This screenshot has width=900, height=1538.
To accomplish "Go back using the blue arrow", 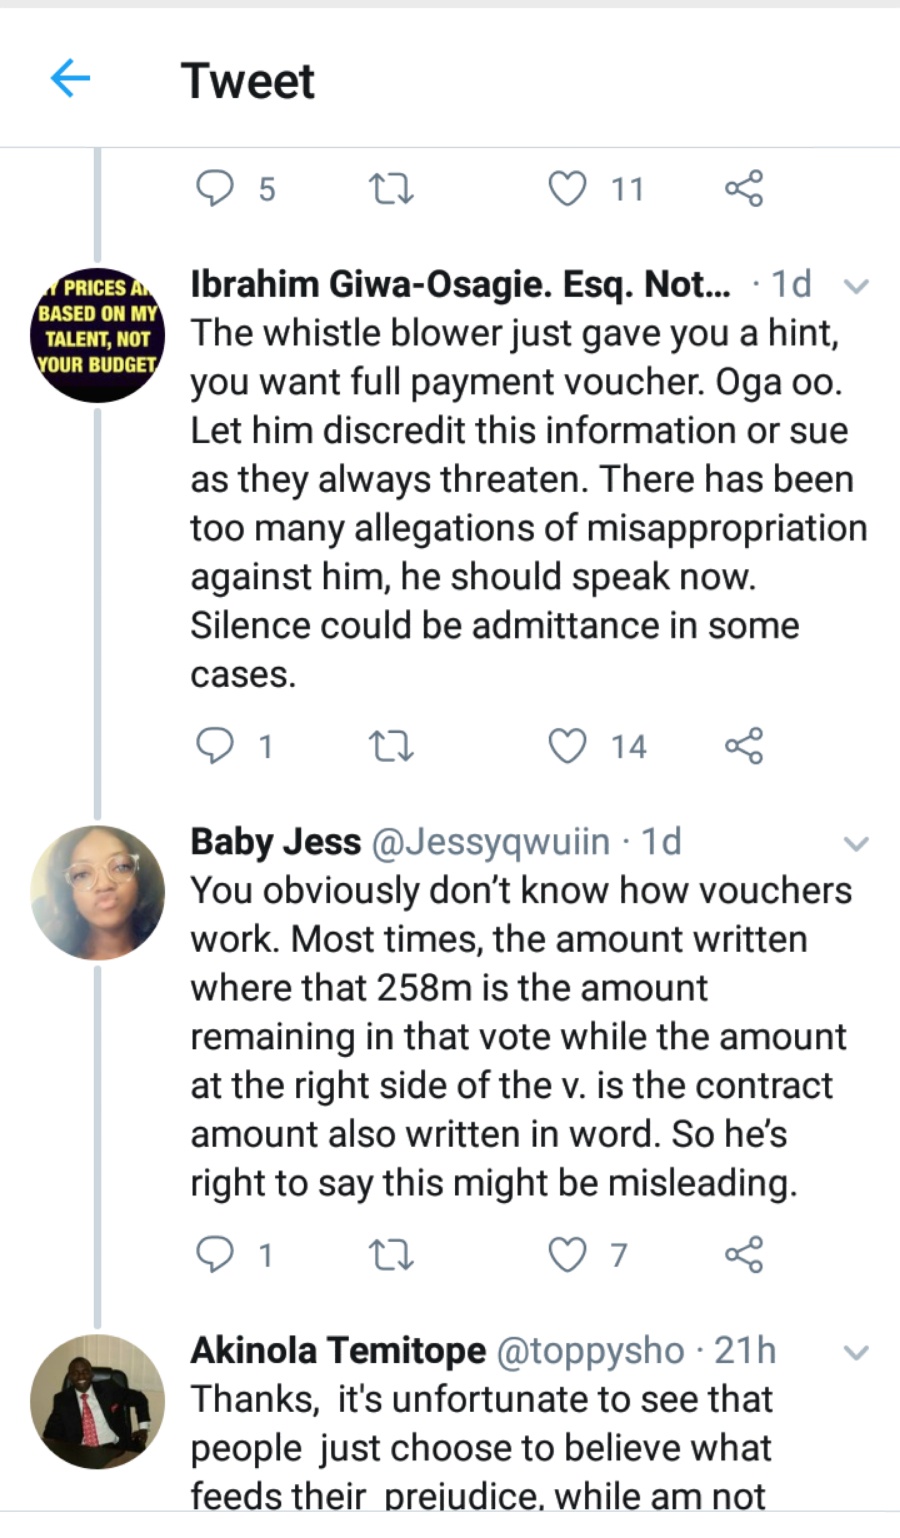I will click(x=70, y=78).
